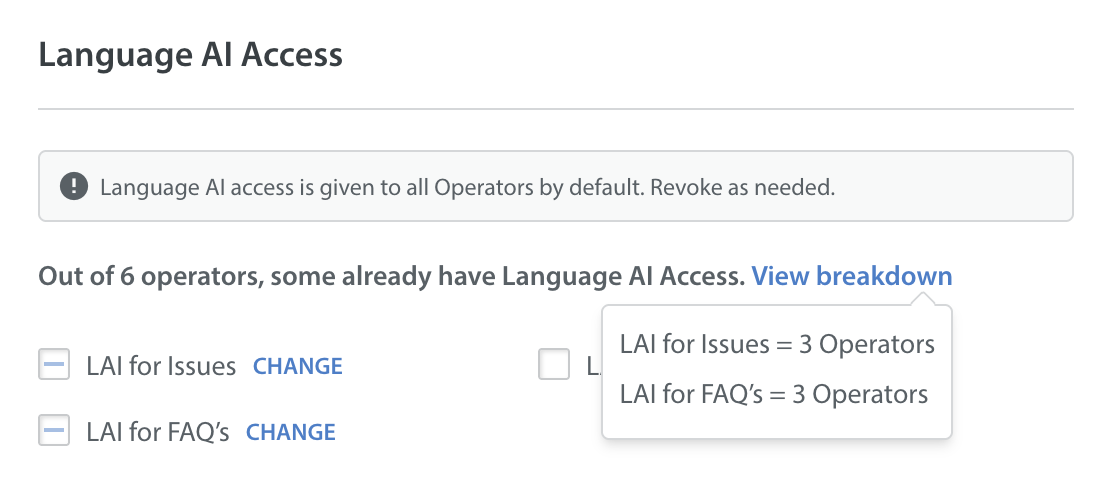The image size is (1110, 480).
Task: Open the View breakdown link
Action: click(x=852, y=276)
